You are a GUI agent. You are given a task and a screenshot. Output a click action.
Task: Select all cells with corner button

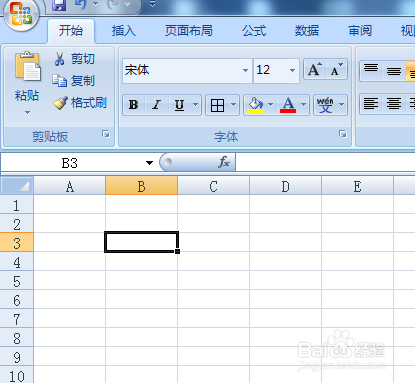click(17, 186)
